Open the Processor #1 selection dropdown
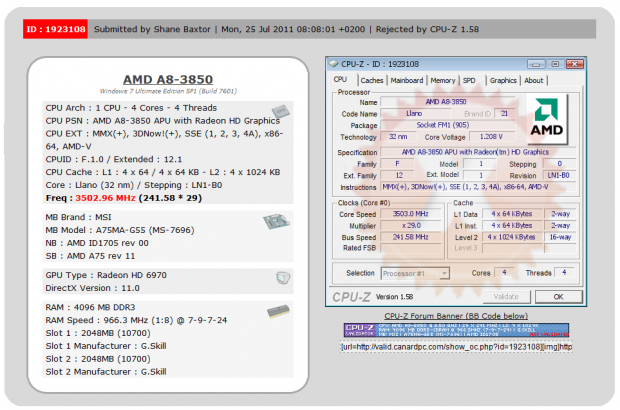Viewport: 620px width, 410px height. point(416,273)
